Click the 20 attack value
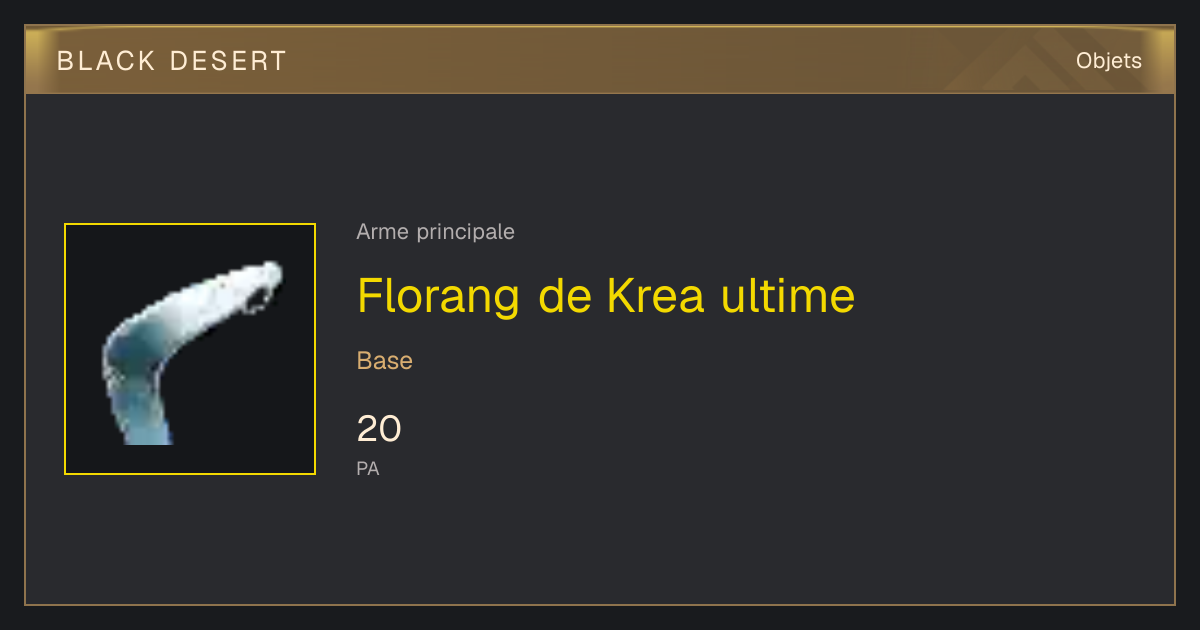The image size is (1200, 630). 379,429
